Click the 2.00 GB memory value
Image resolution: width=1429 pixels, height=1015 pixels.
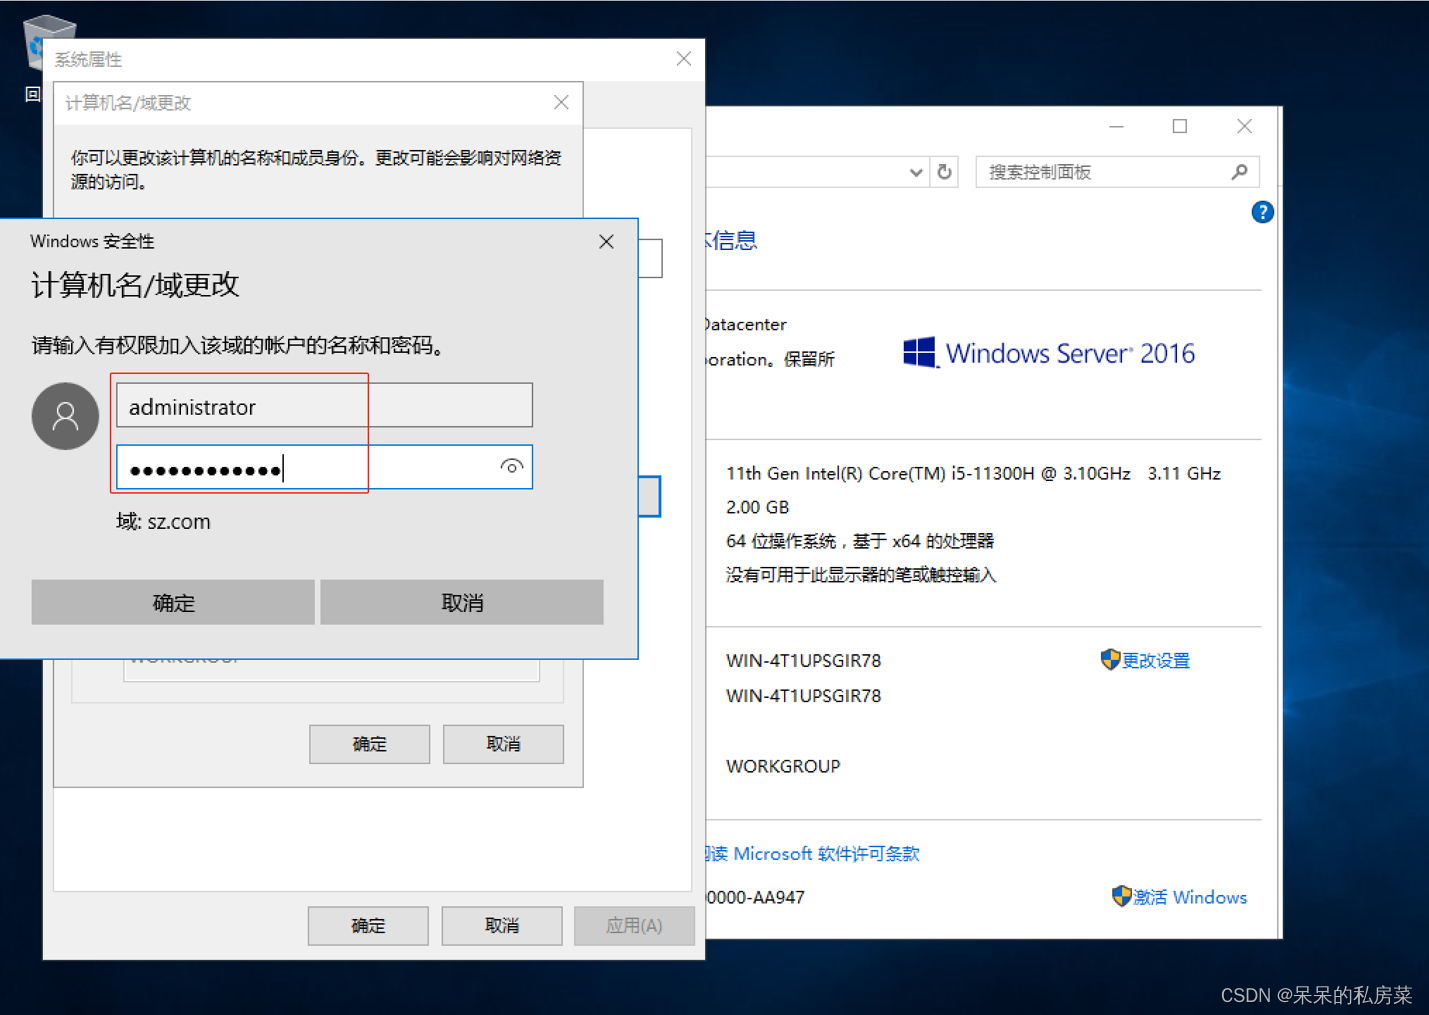(x=757, y=507)
